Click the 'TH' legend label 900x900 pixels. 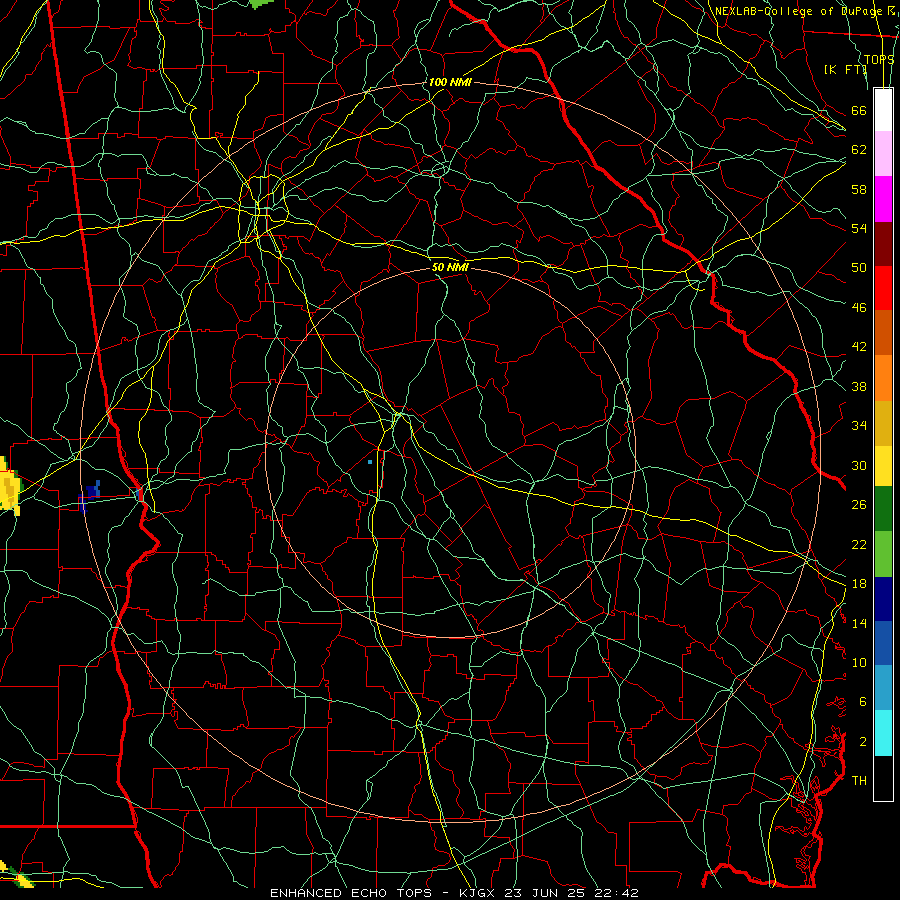click(x=859, y=781)
